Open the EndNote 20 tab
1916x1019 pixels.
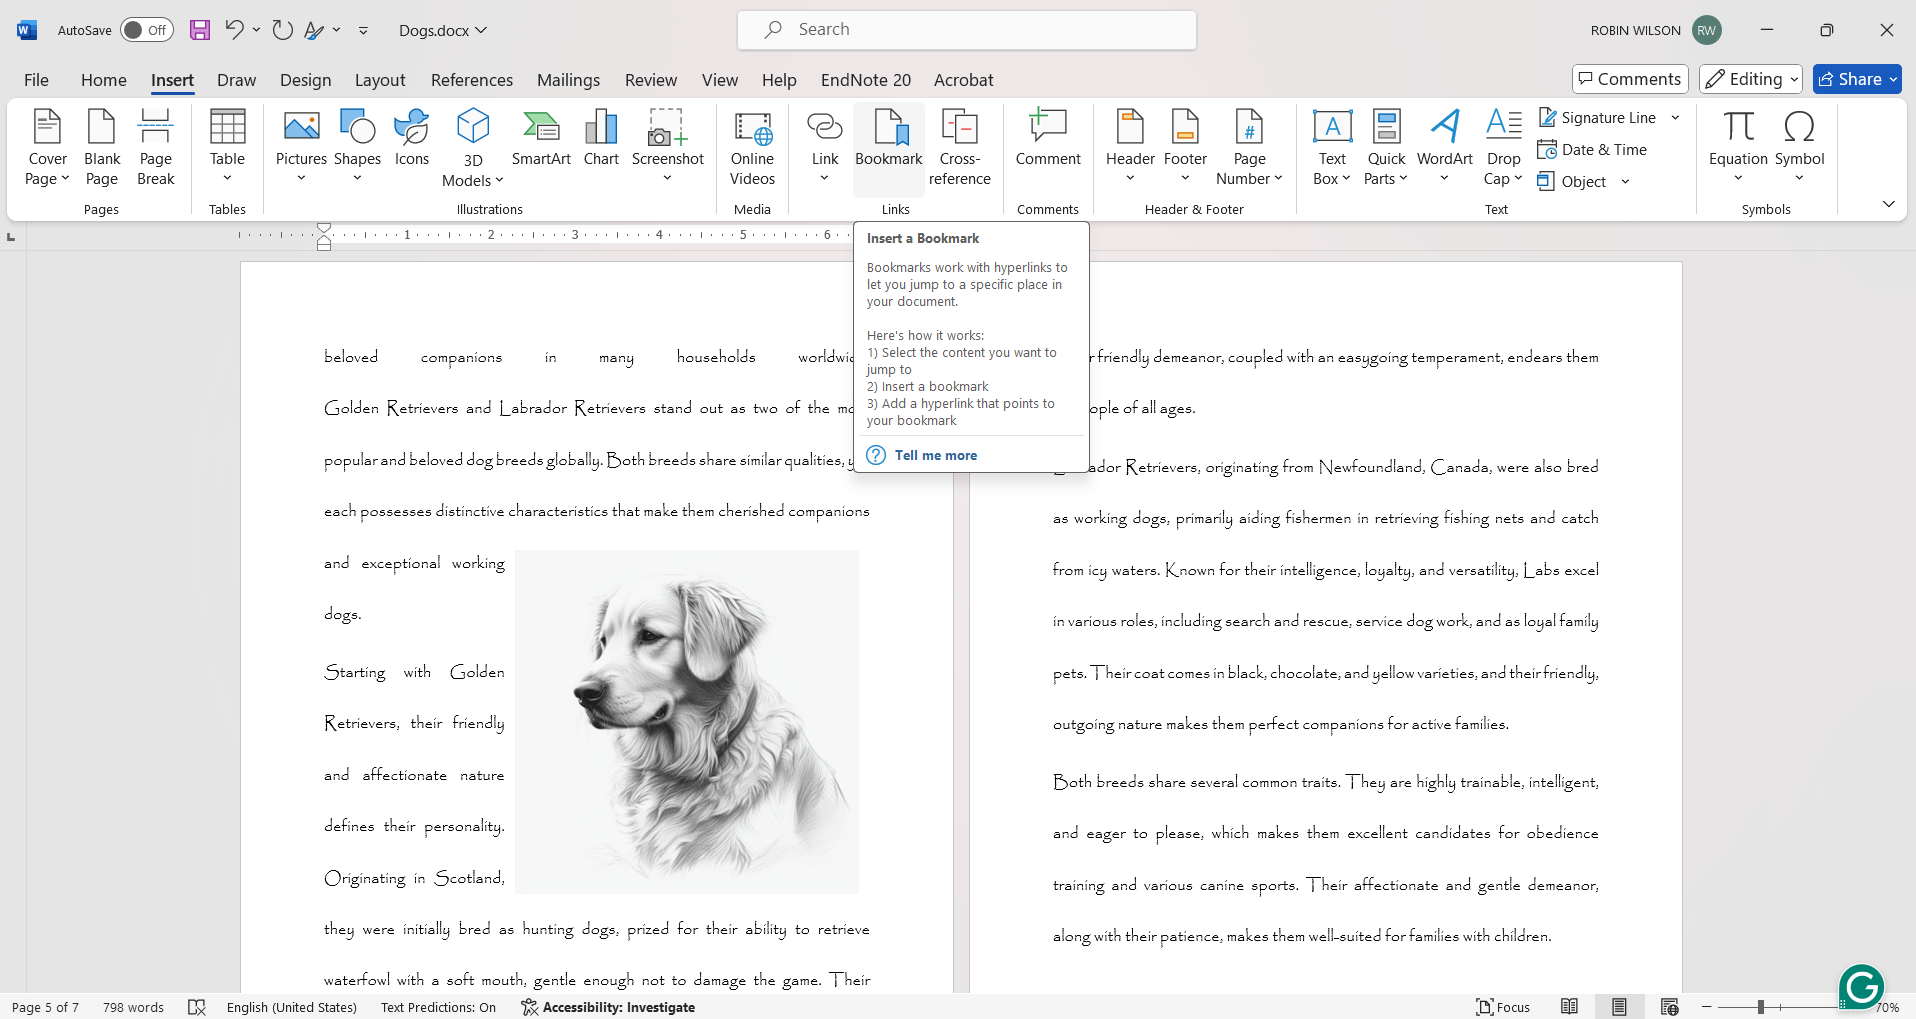[x=865, y=79]
